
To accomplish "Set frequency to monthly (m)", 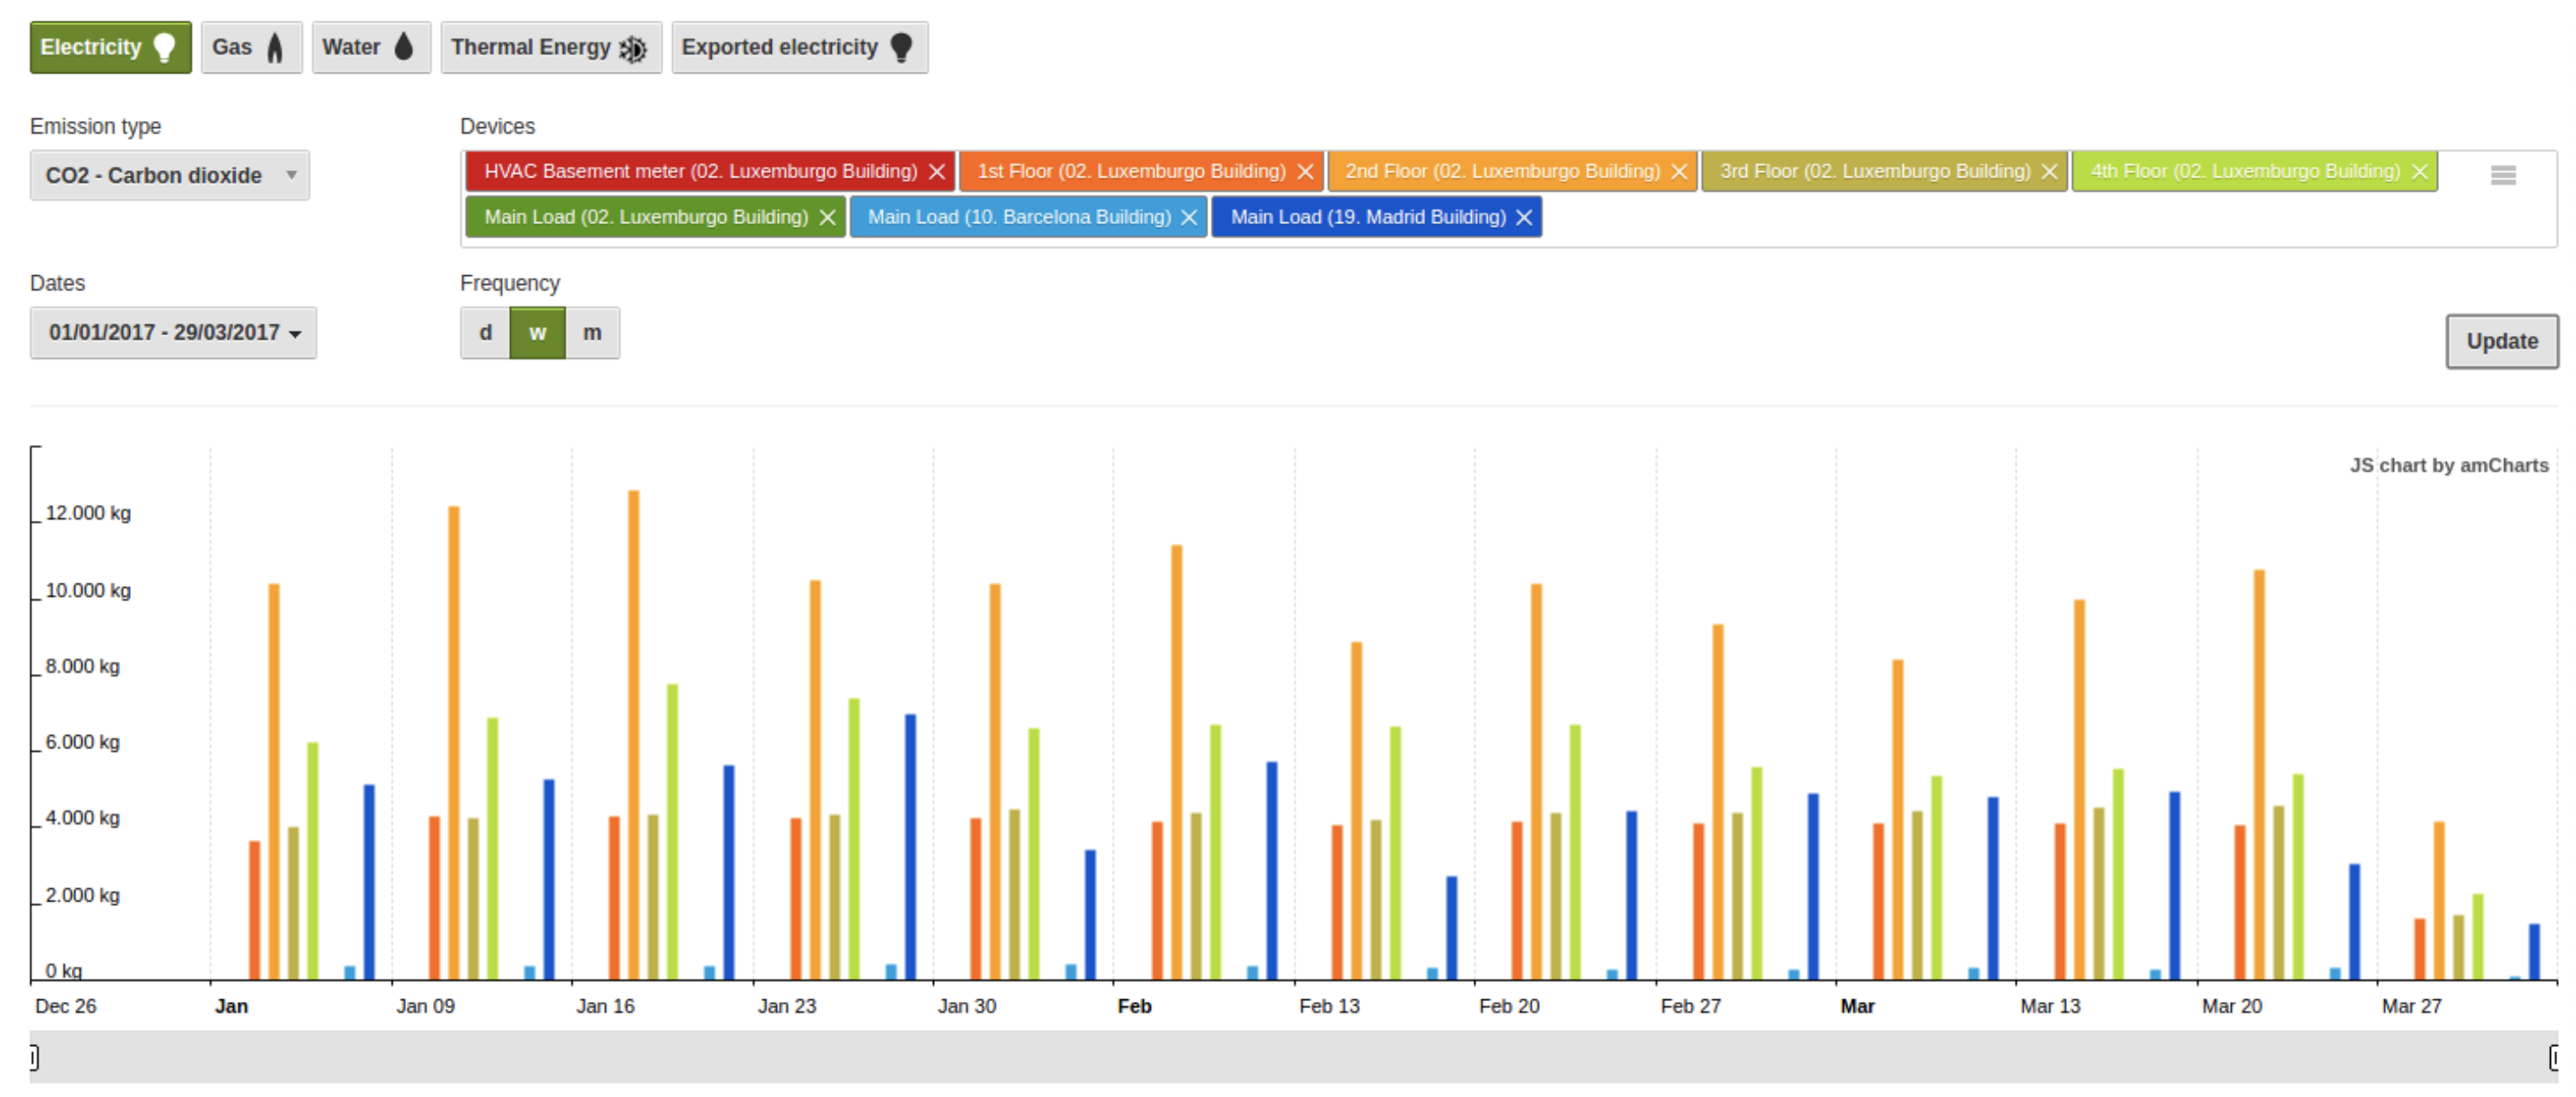I will 592,333.
